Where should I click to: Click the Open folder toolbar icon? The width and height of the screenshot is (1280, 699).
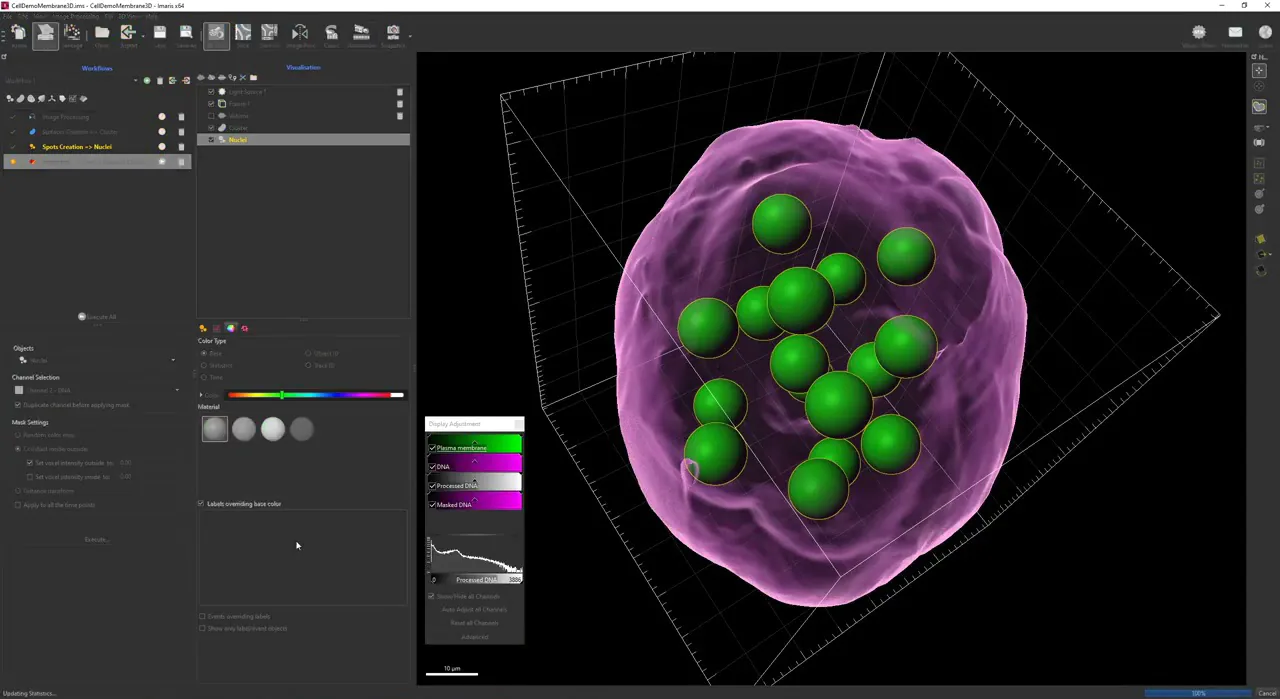point(102,35)
